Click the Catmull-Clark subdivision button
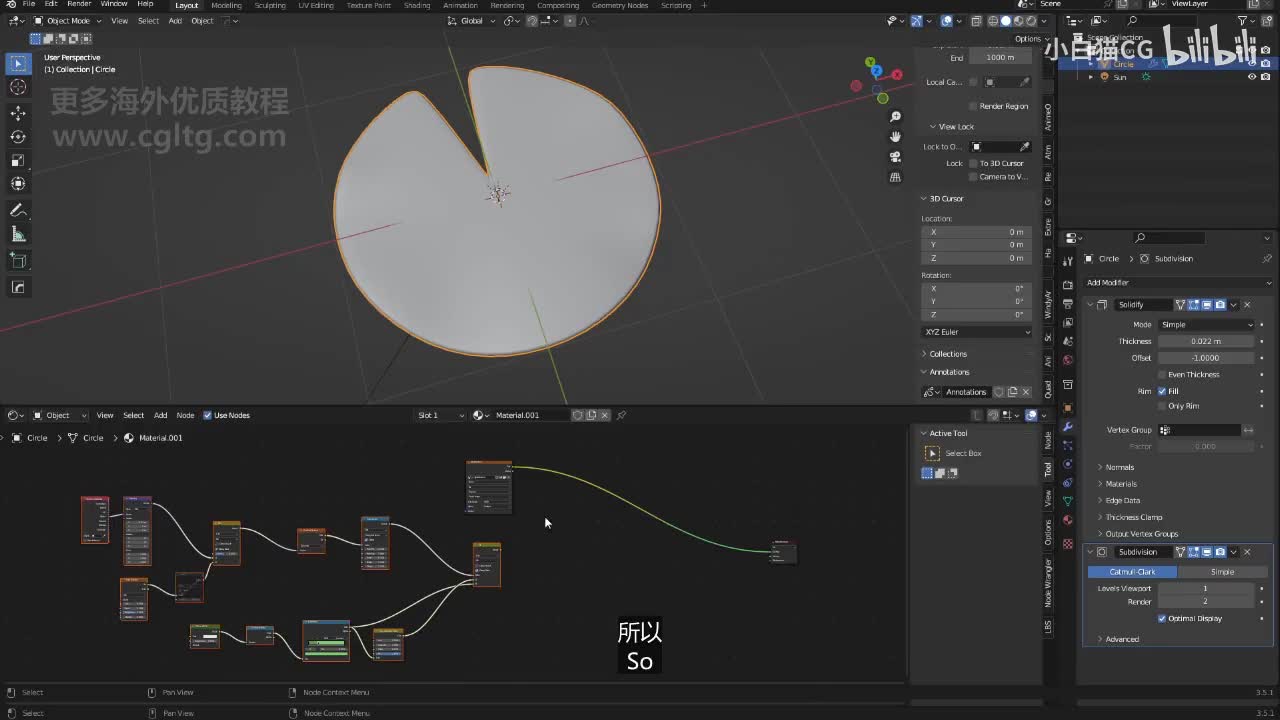 [1132, 572]
